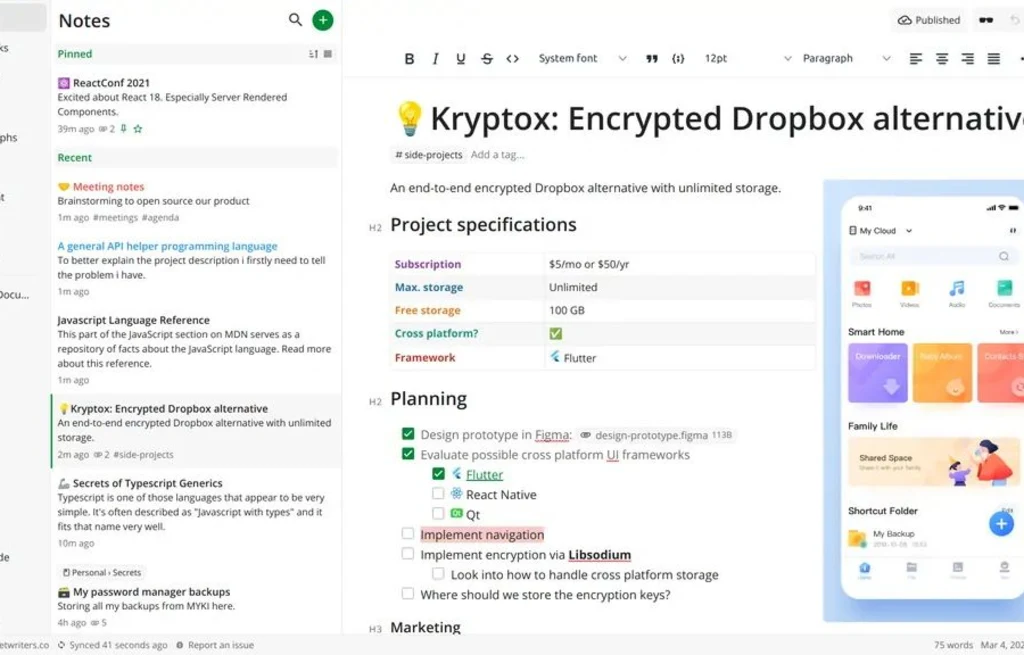The height and width of the screenshot is (655, 1024).
Task: Center align text
Action: point(942,59)
